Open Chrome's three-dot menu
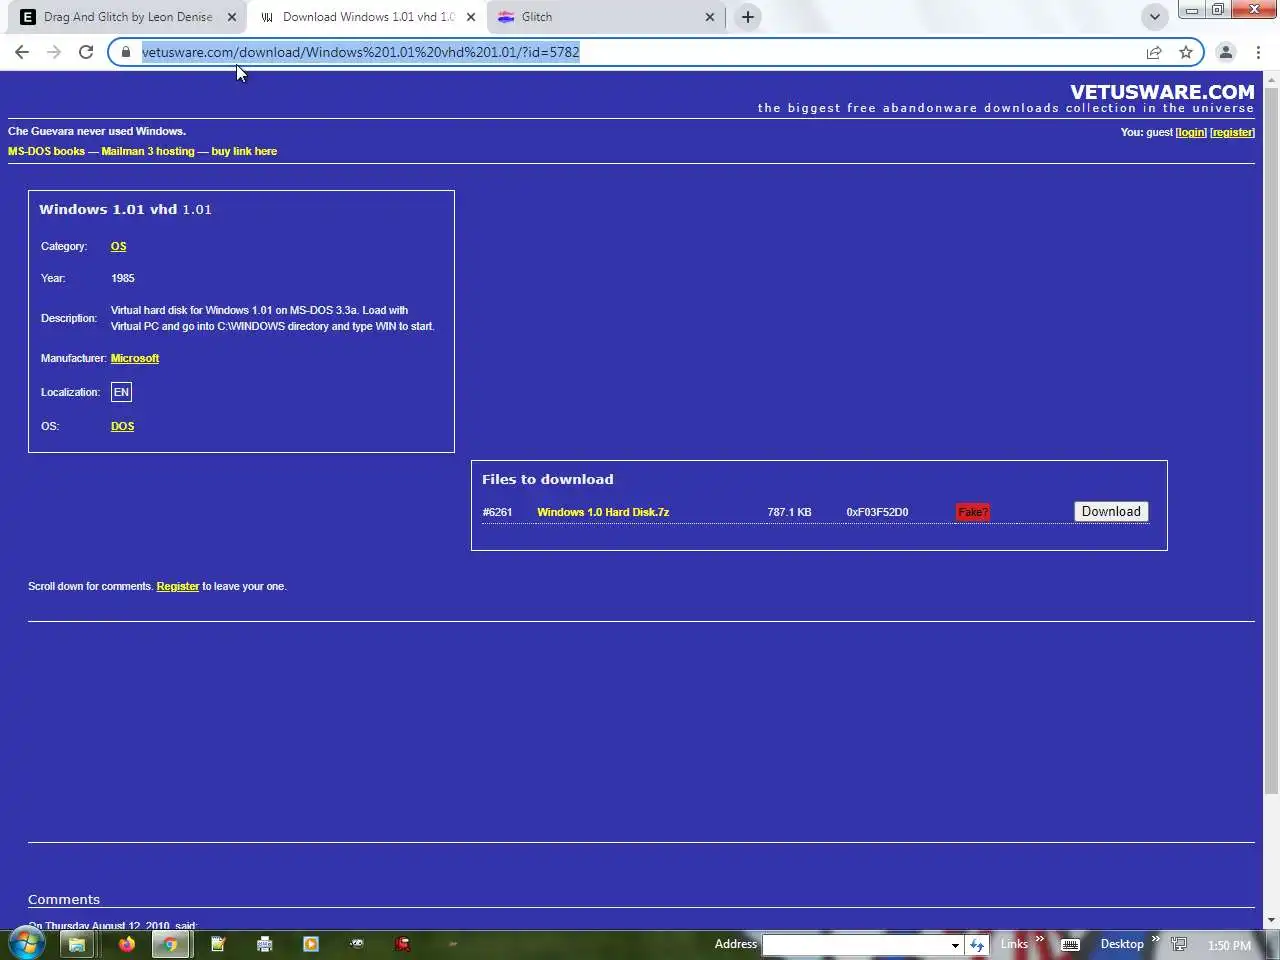1280x960 pixels. click(1258, 52)
